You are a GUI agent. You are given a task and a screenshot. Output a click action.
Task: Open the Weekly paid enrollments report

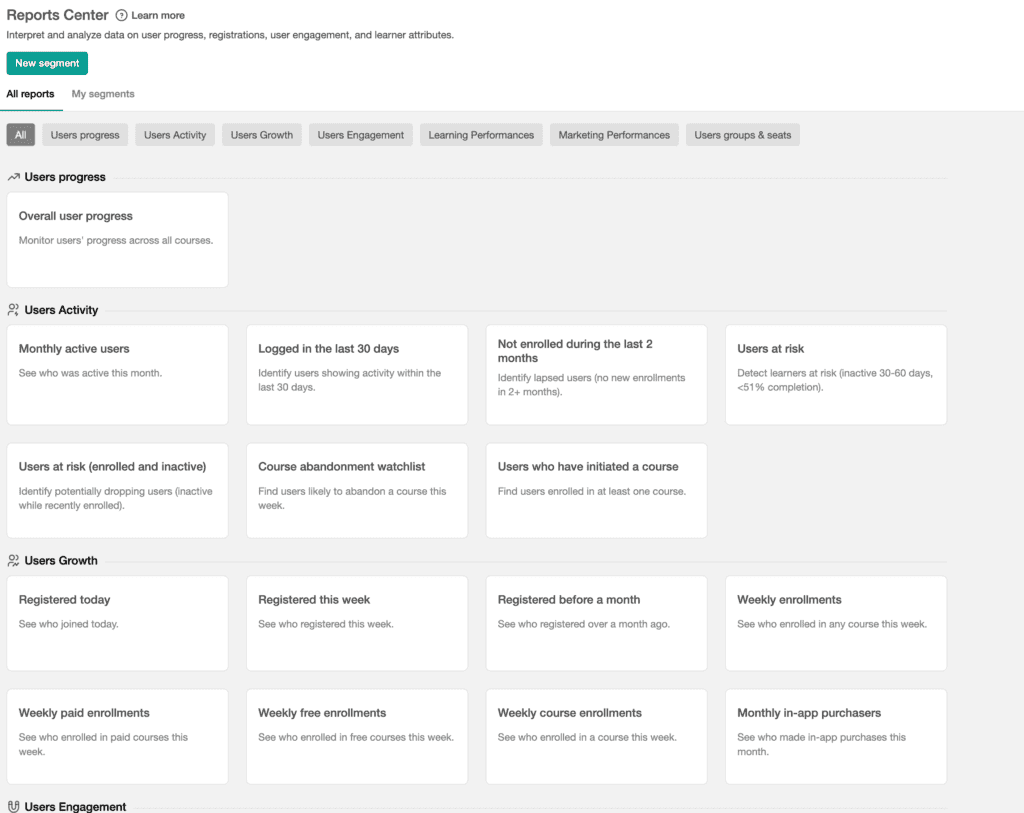[x=117, y=736]
